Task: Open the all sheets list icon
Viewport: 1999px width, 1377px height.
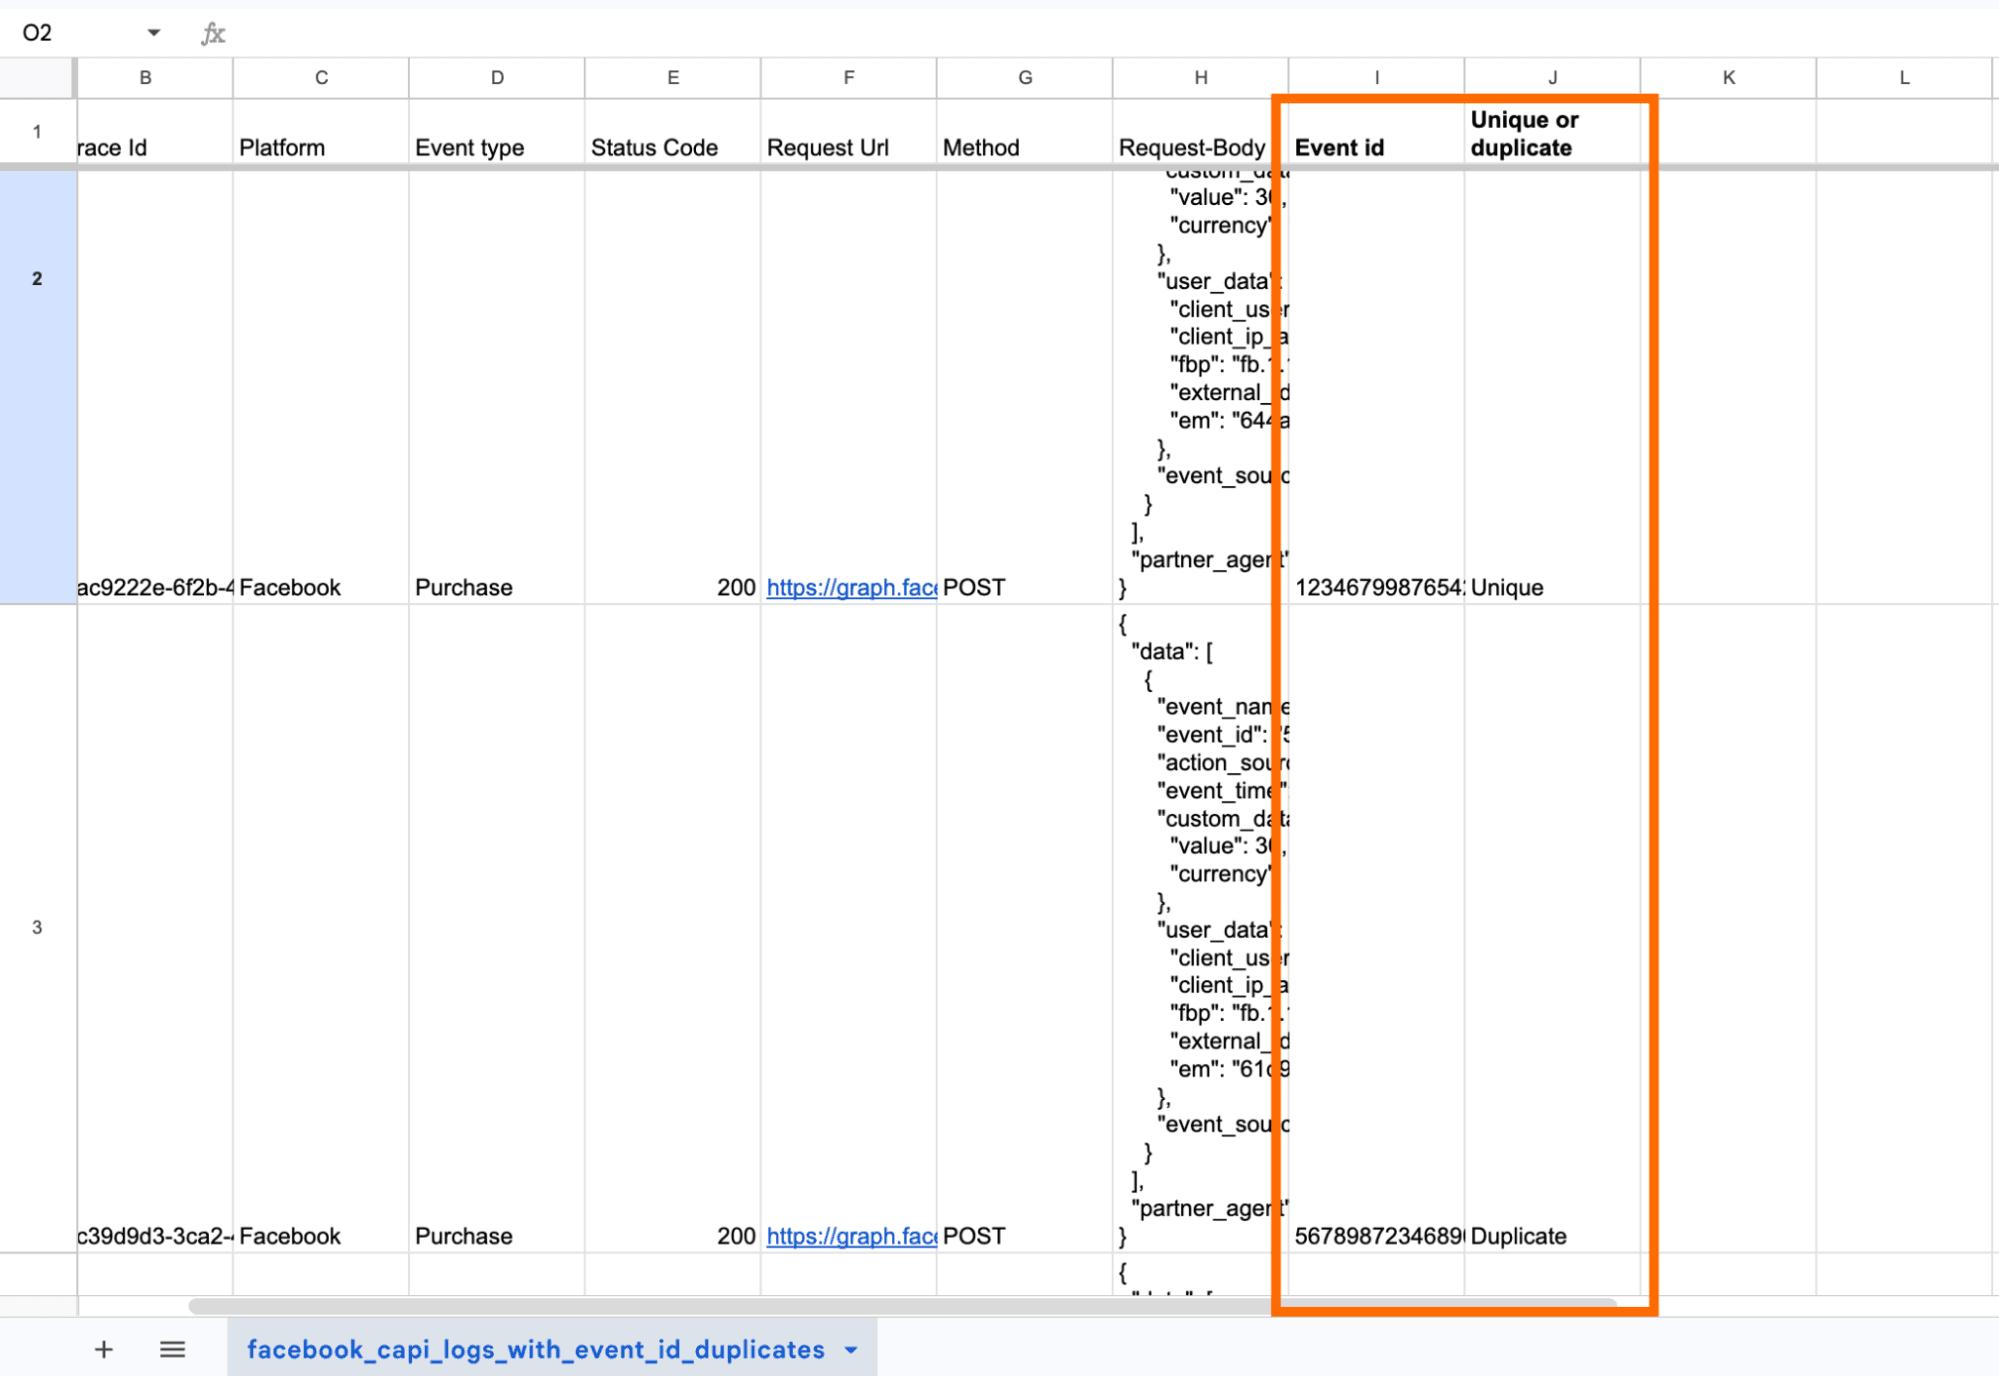Action: [x=172, y=1349]
